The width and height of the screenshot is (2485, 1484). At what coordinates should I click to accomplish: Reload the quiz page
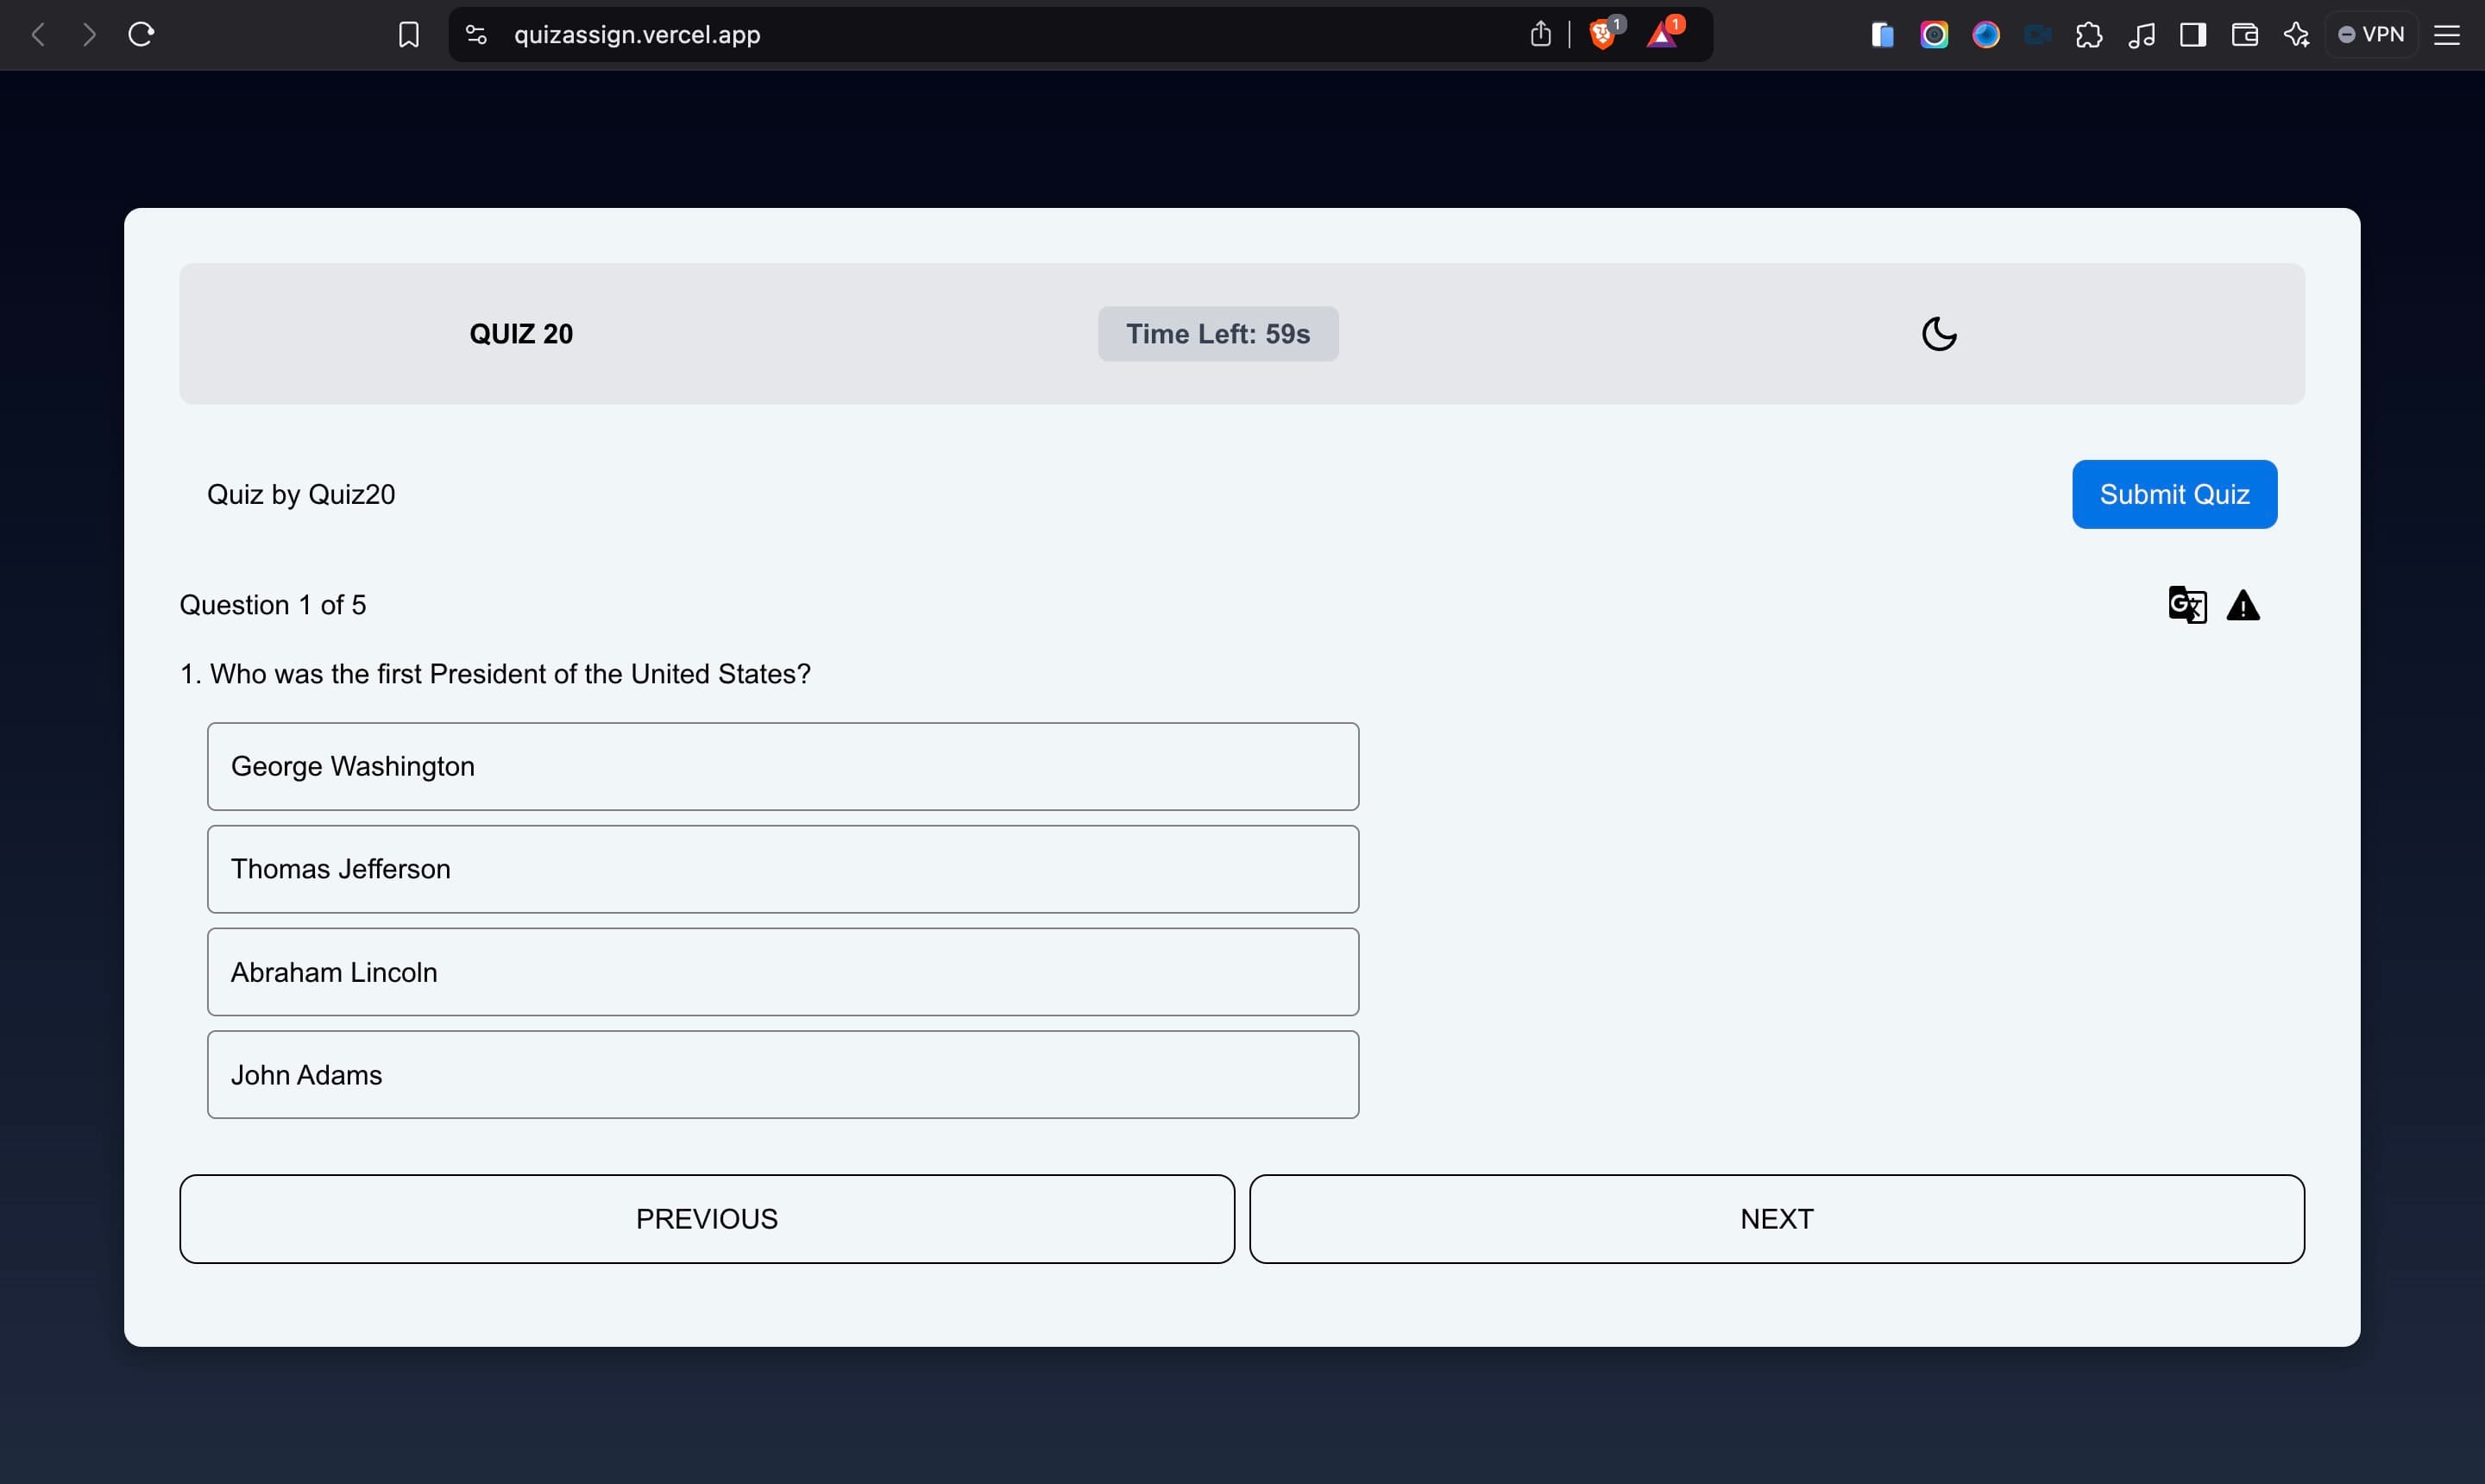pyautogui.click(x=141, y=35)
